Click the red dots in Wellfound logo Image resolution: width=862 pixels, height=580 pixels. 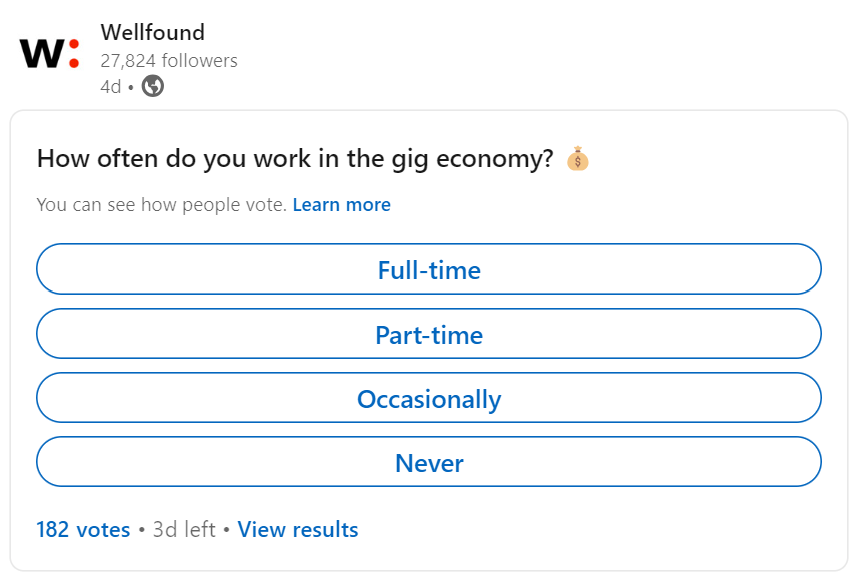coord(72,53)
